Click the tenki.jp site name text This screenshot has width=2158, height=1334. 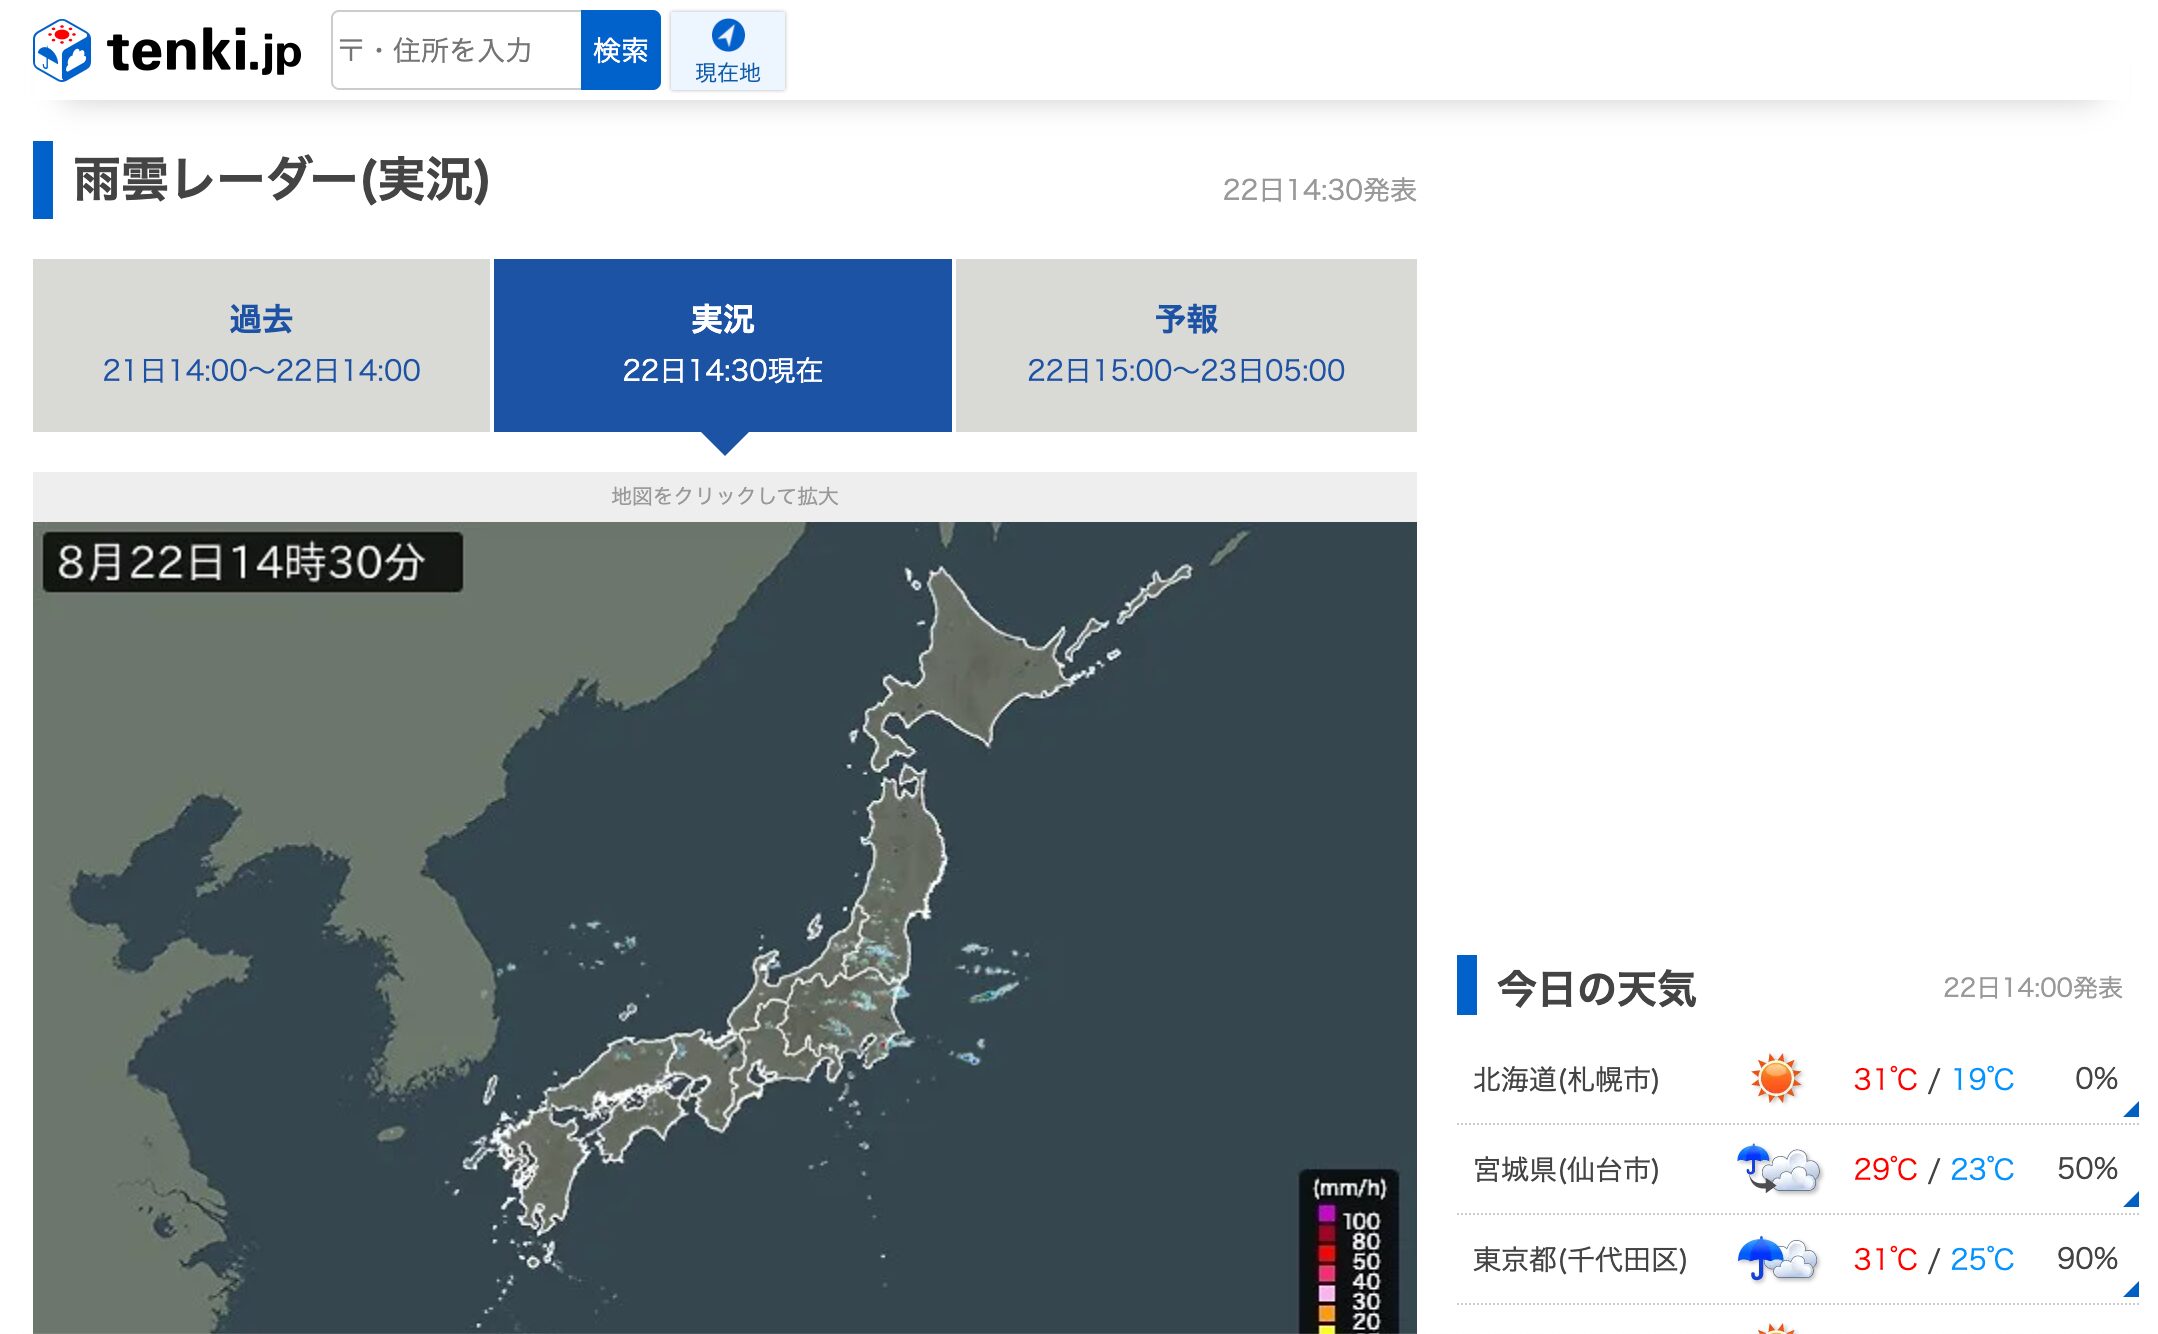point(204,50)
